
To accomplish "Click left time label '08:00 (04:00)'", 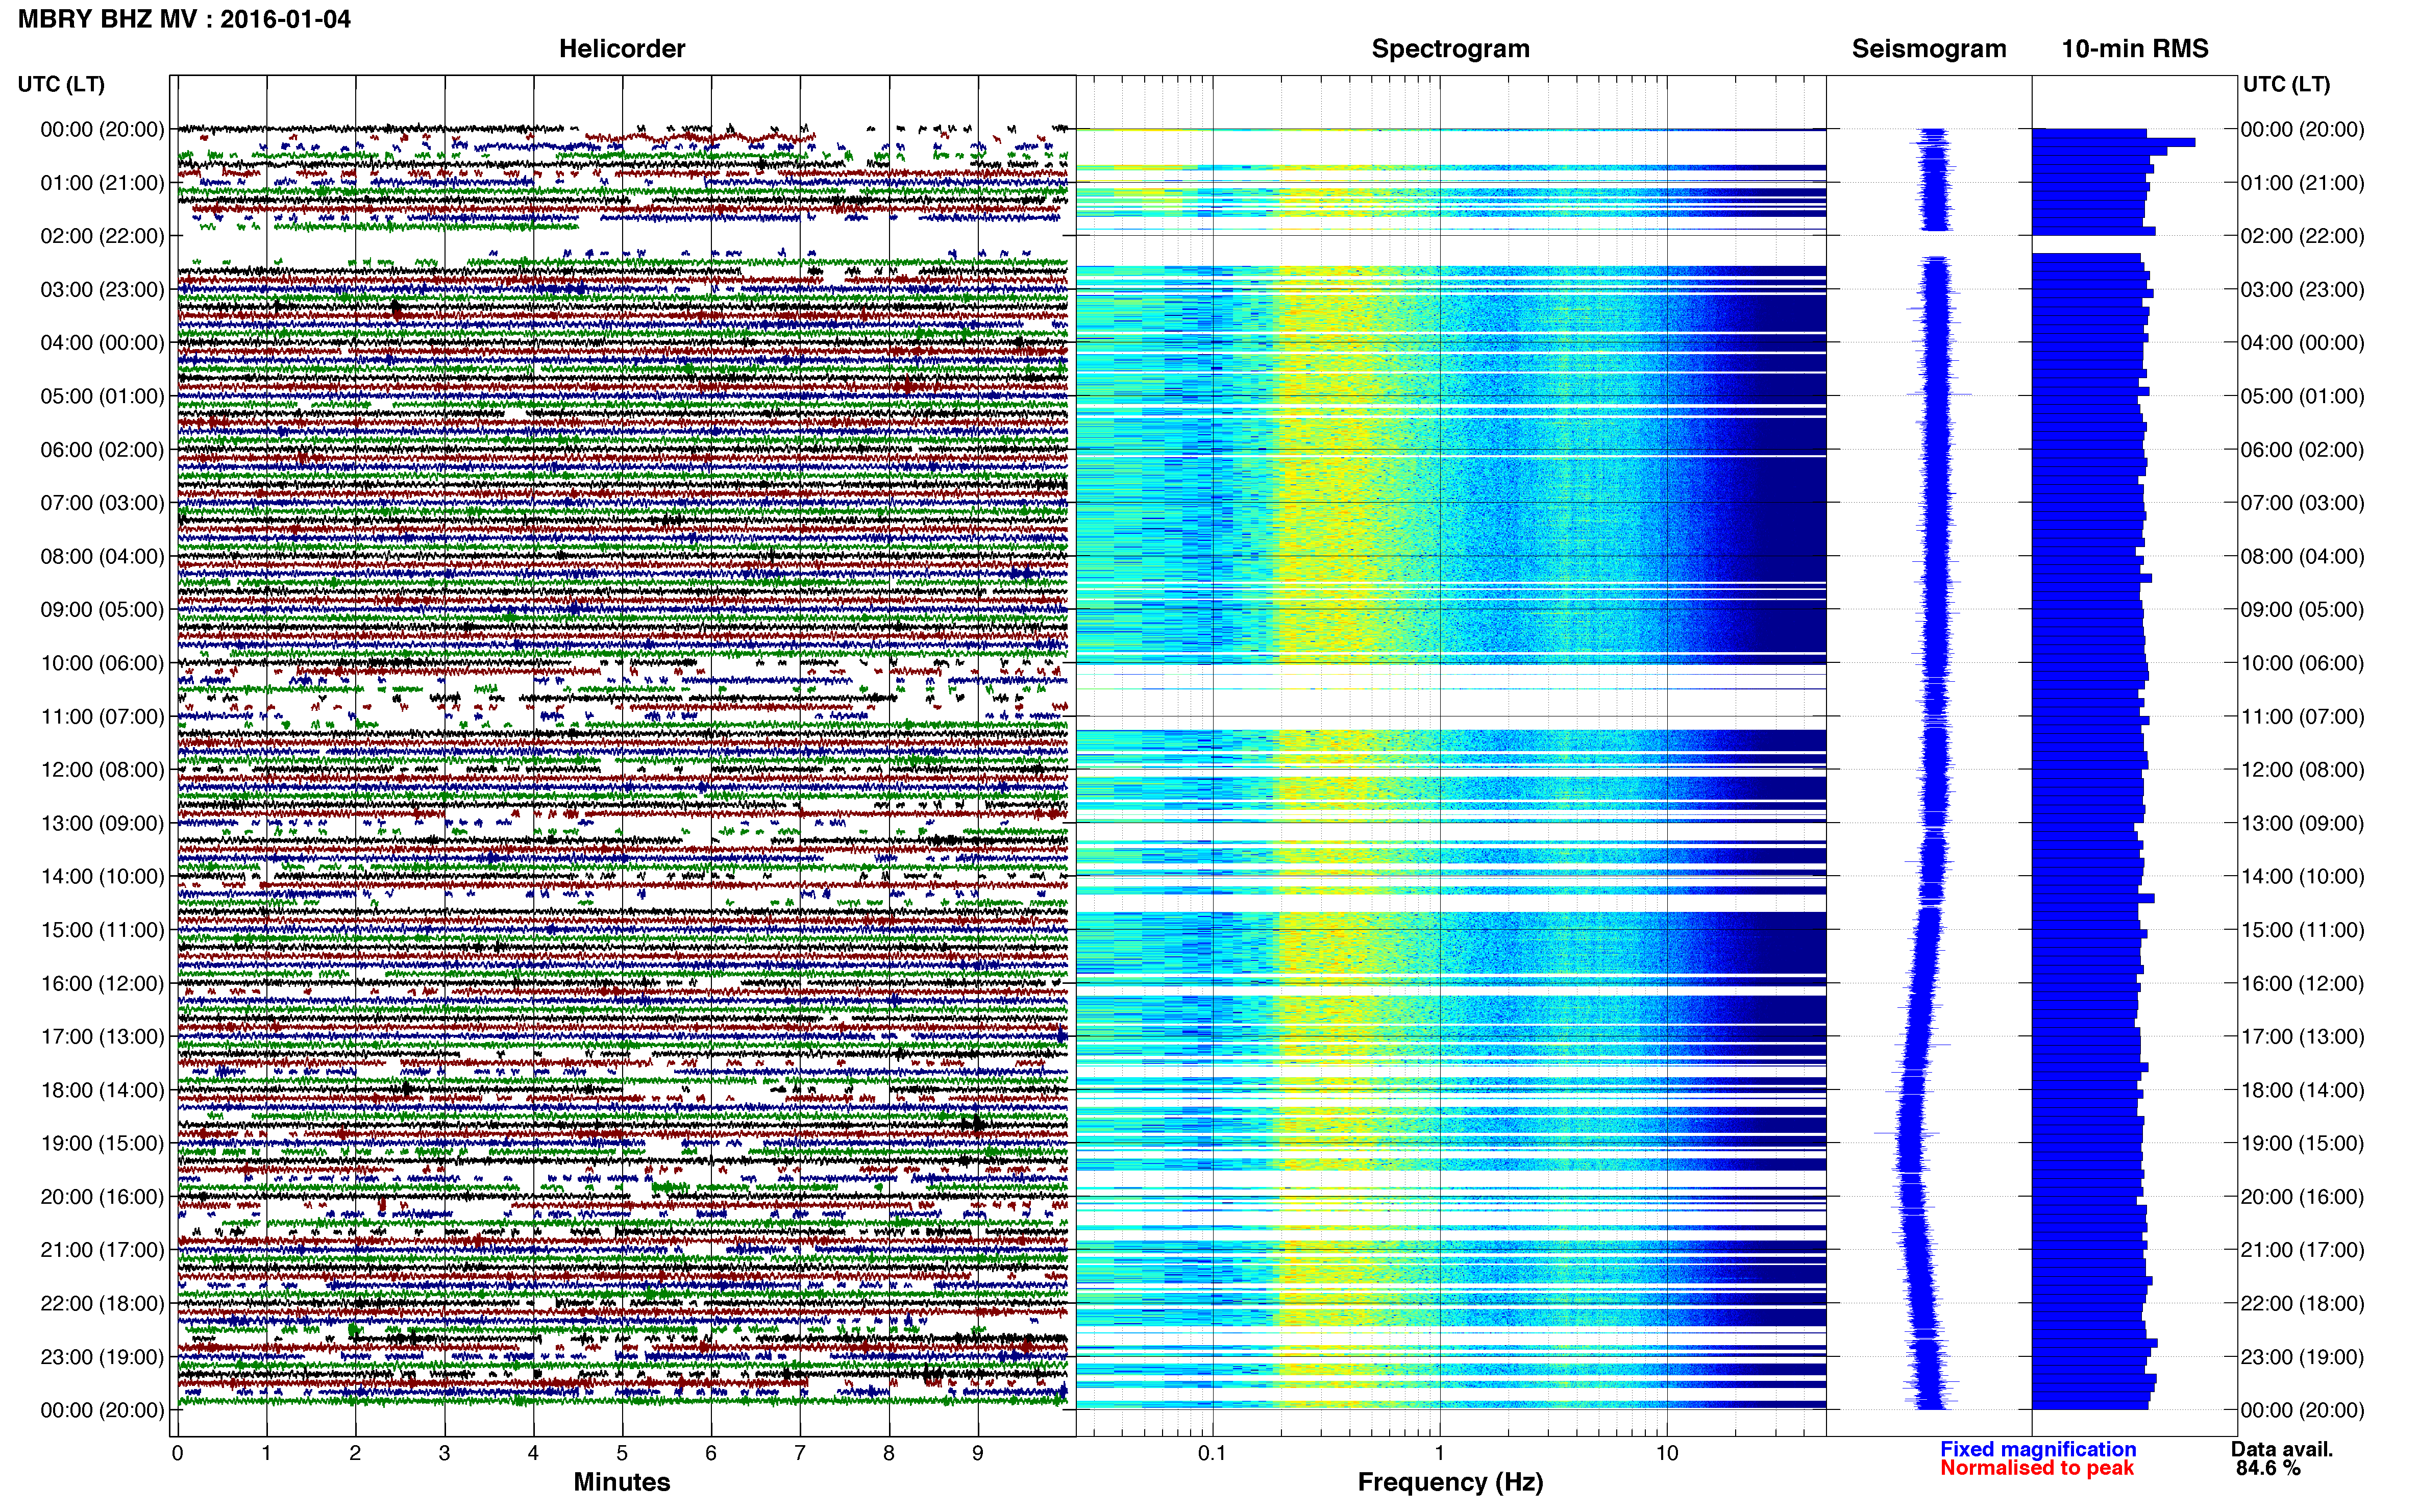I will click(x=102, y=556).
